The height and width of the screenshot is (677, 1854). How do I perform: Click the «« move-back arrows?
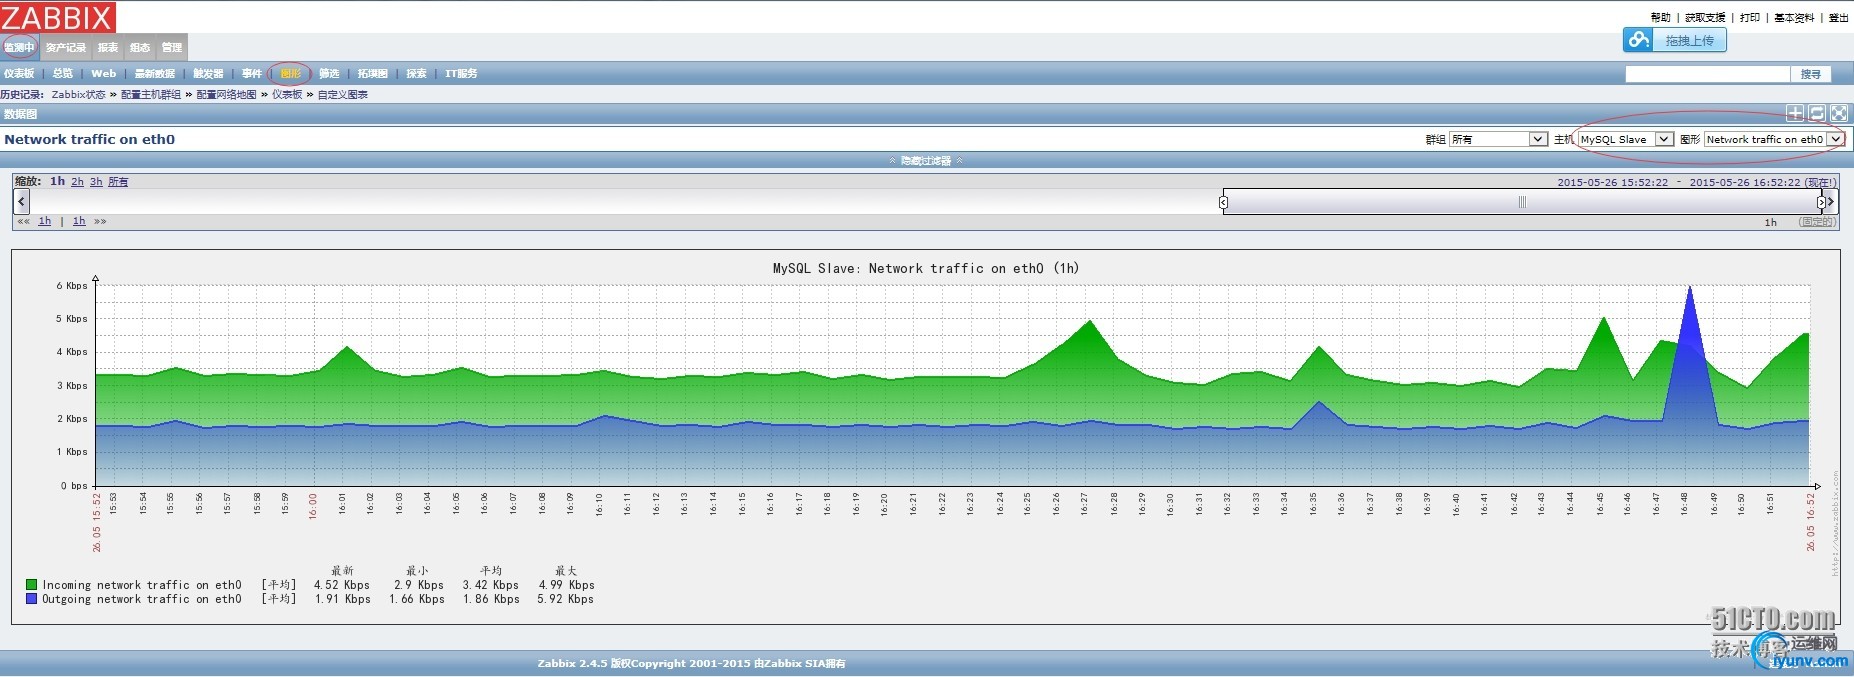pyautogui.click(x=23, y=222)
